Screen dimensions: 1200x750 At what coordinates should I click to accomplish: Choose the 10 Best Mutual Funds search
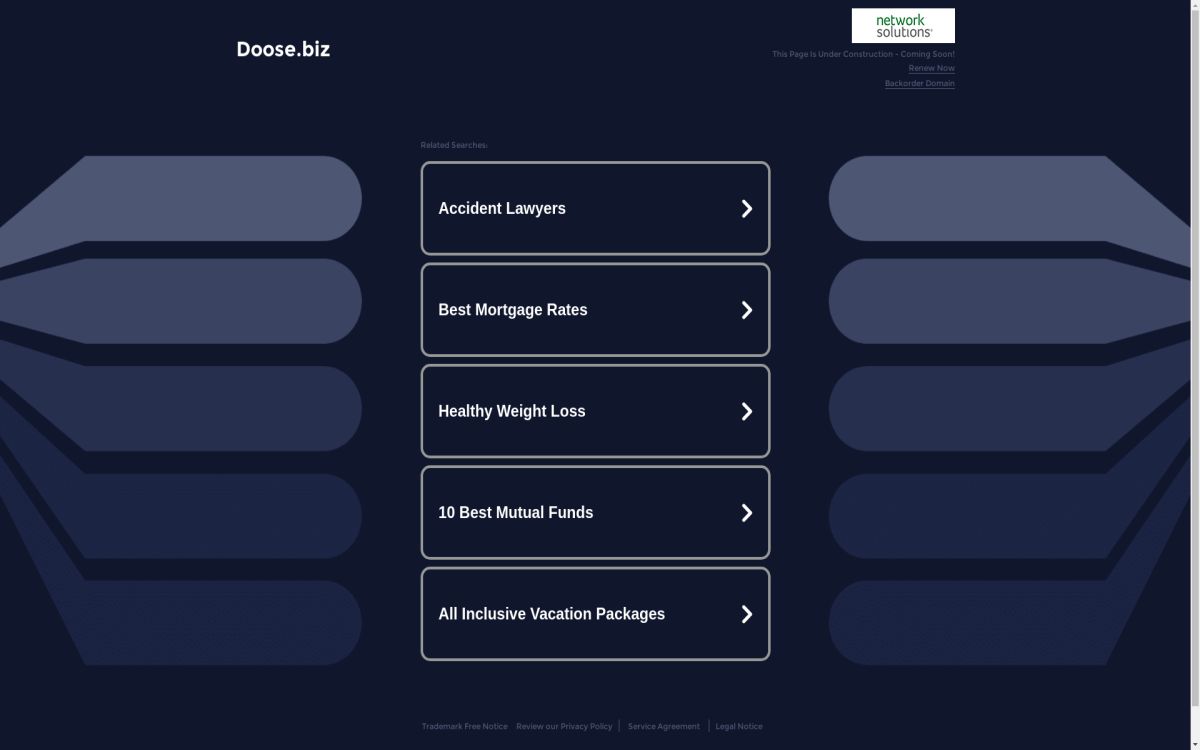click(x=516, y=513)
